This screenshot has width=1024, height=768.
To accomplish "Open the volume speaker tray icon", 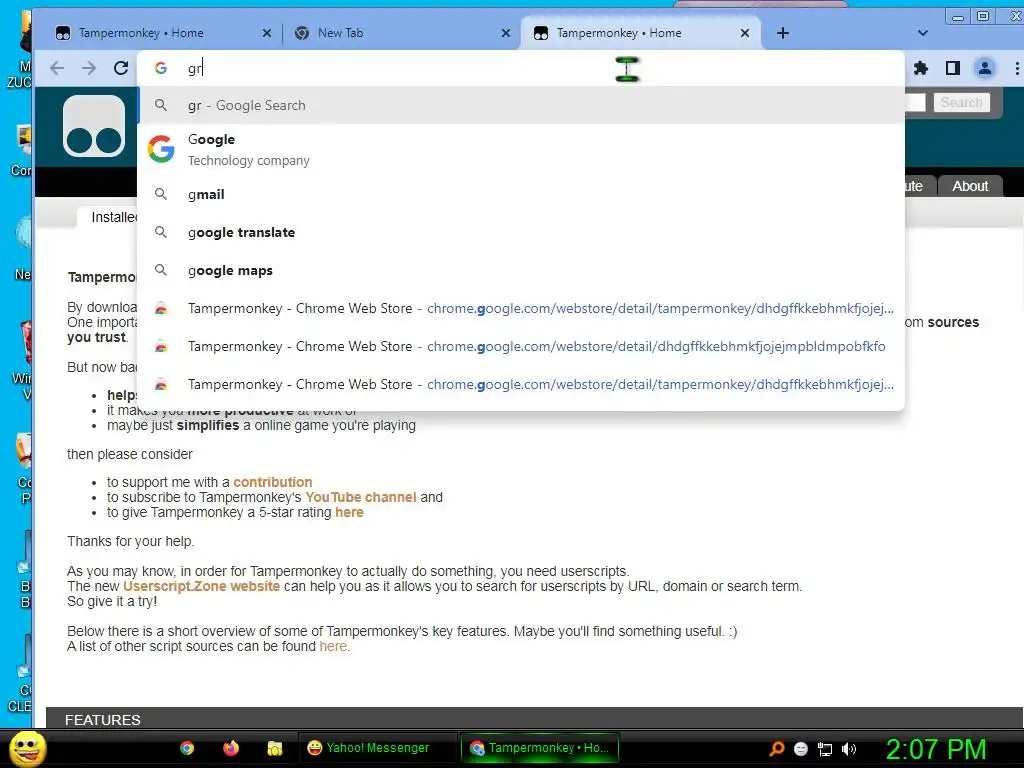I will 849,749.
